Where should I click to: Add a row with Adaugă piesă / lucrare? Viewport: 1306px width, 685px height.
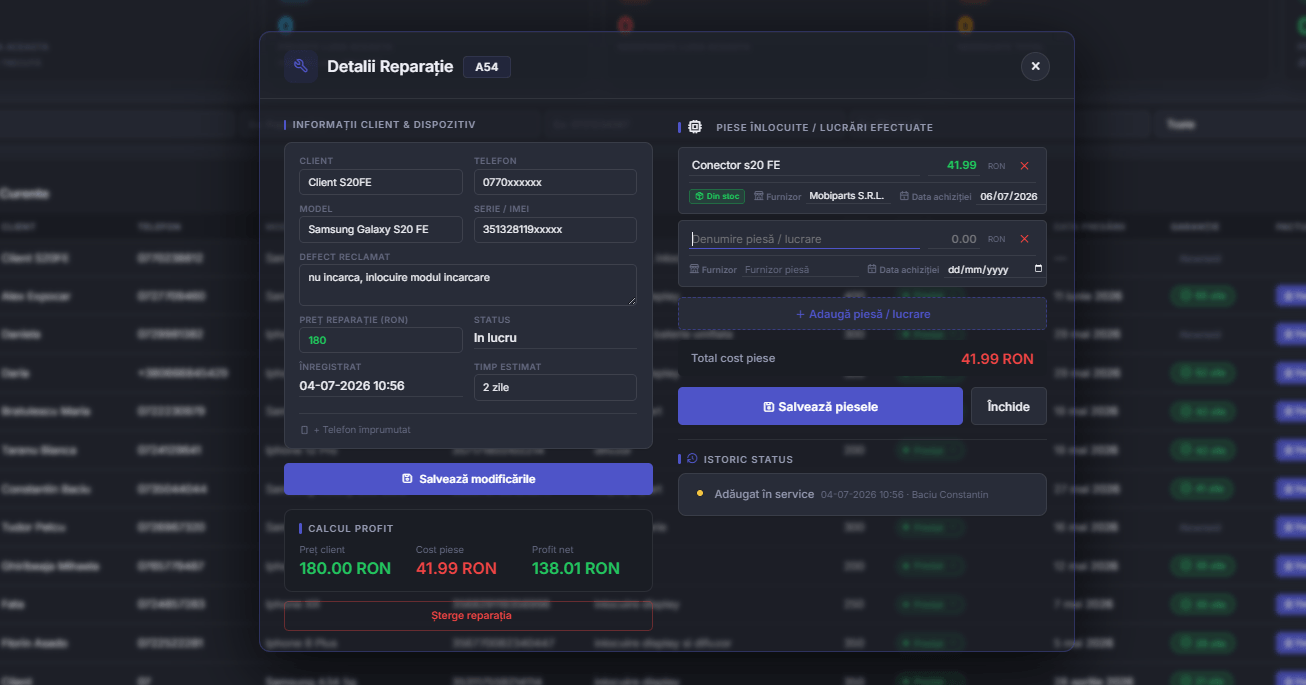(x=862, y=314)
